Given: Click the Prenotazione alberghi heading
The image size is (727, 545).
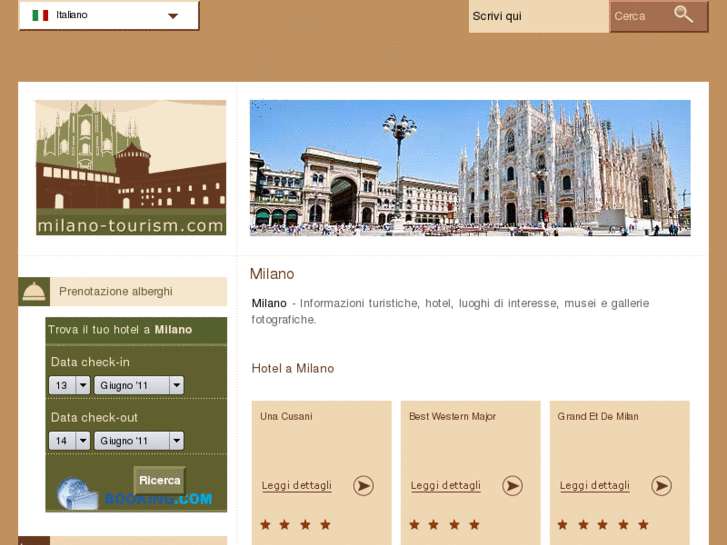Looking at the screenshot, I should (116, 292).
